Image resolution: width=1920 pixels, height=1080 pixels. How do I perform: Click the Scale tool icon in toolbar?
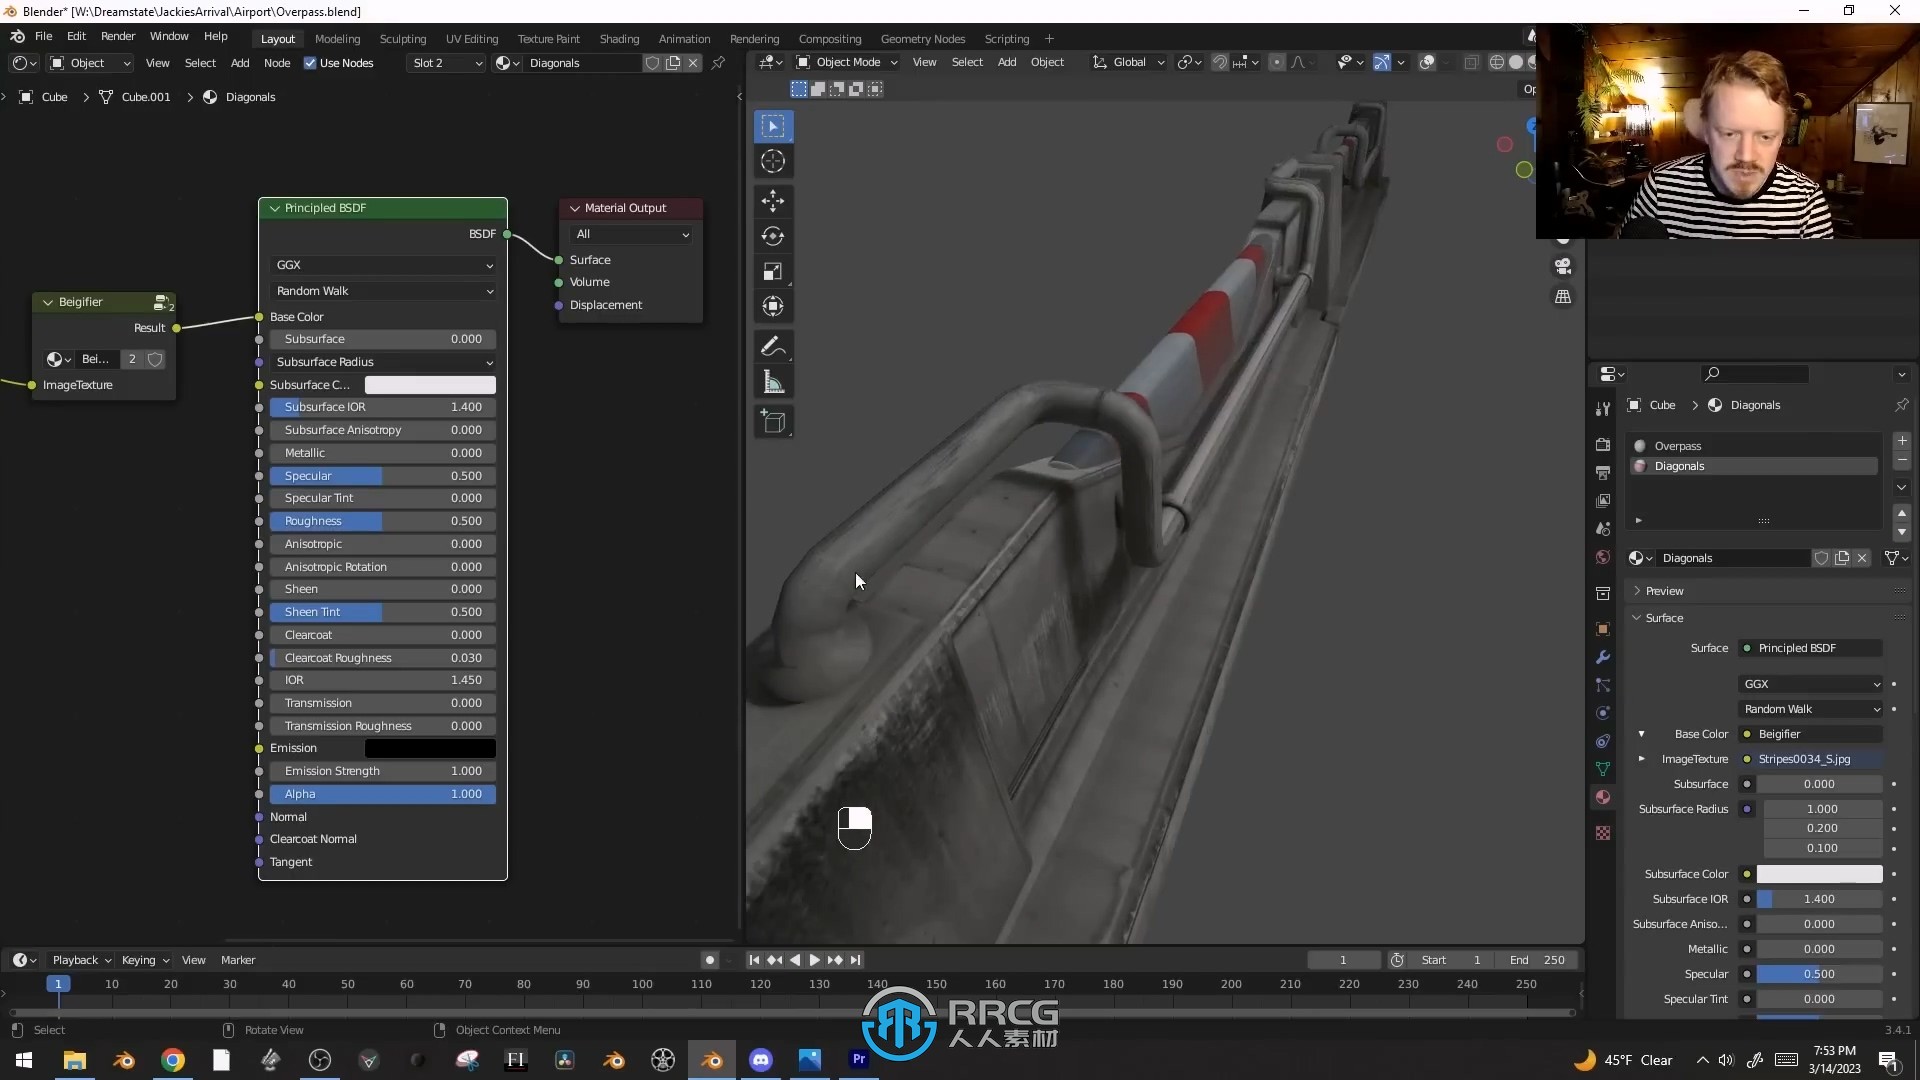coord(774,270)
